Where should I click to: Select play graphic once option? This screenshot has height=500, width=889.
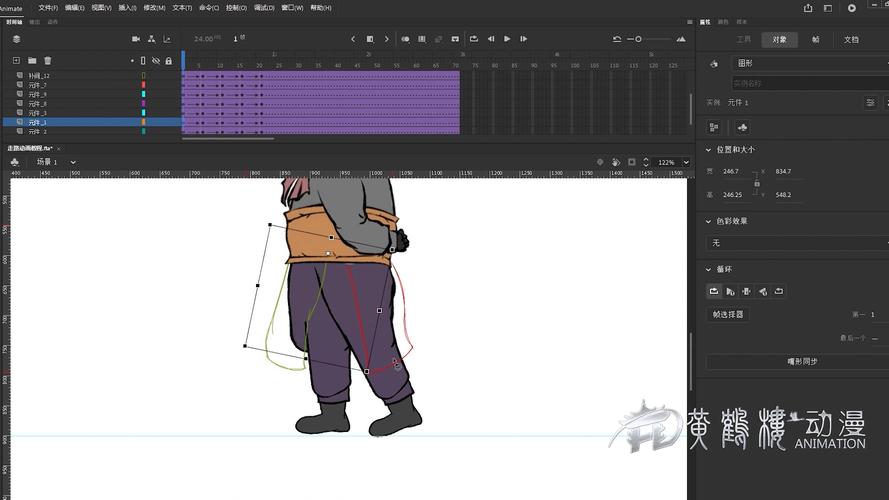point(730,291)
